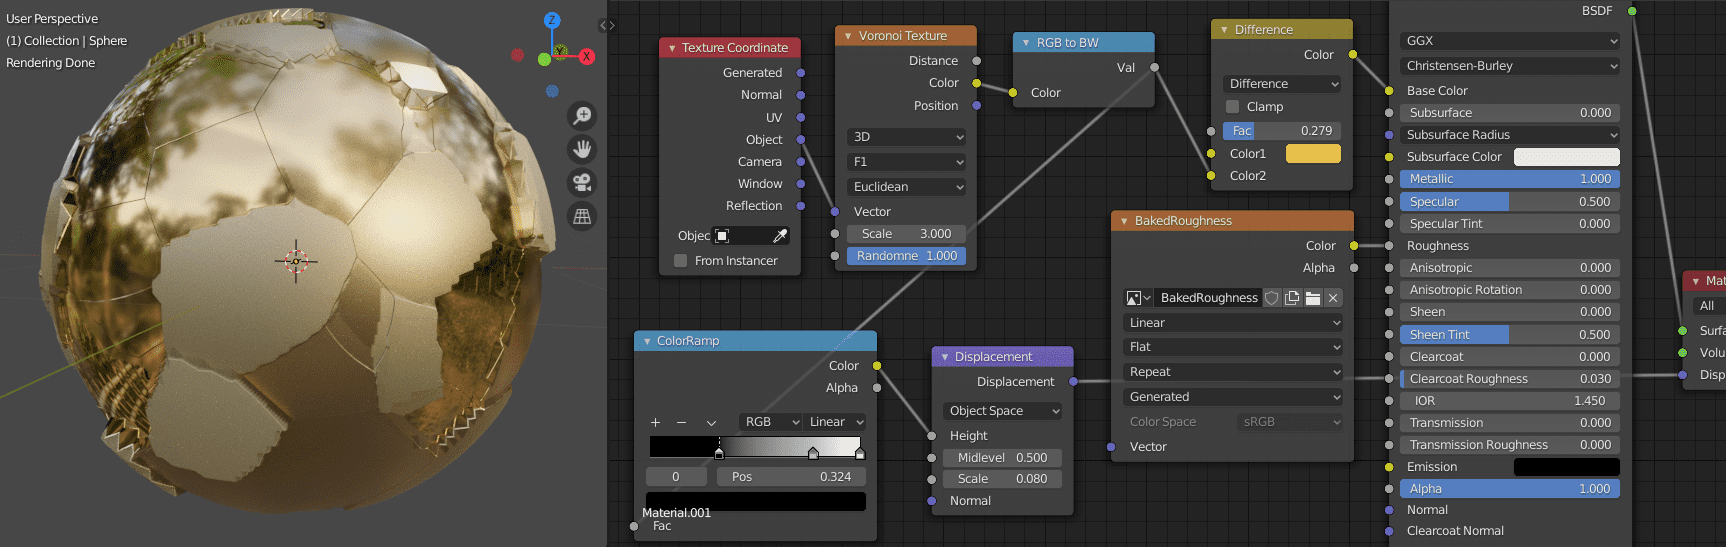1726x547 pixels.
Task: Click the object field cube icon
Action: (x=722, y=236)
